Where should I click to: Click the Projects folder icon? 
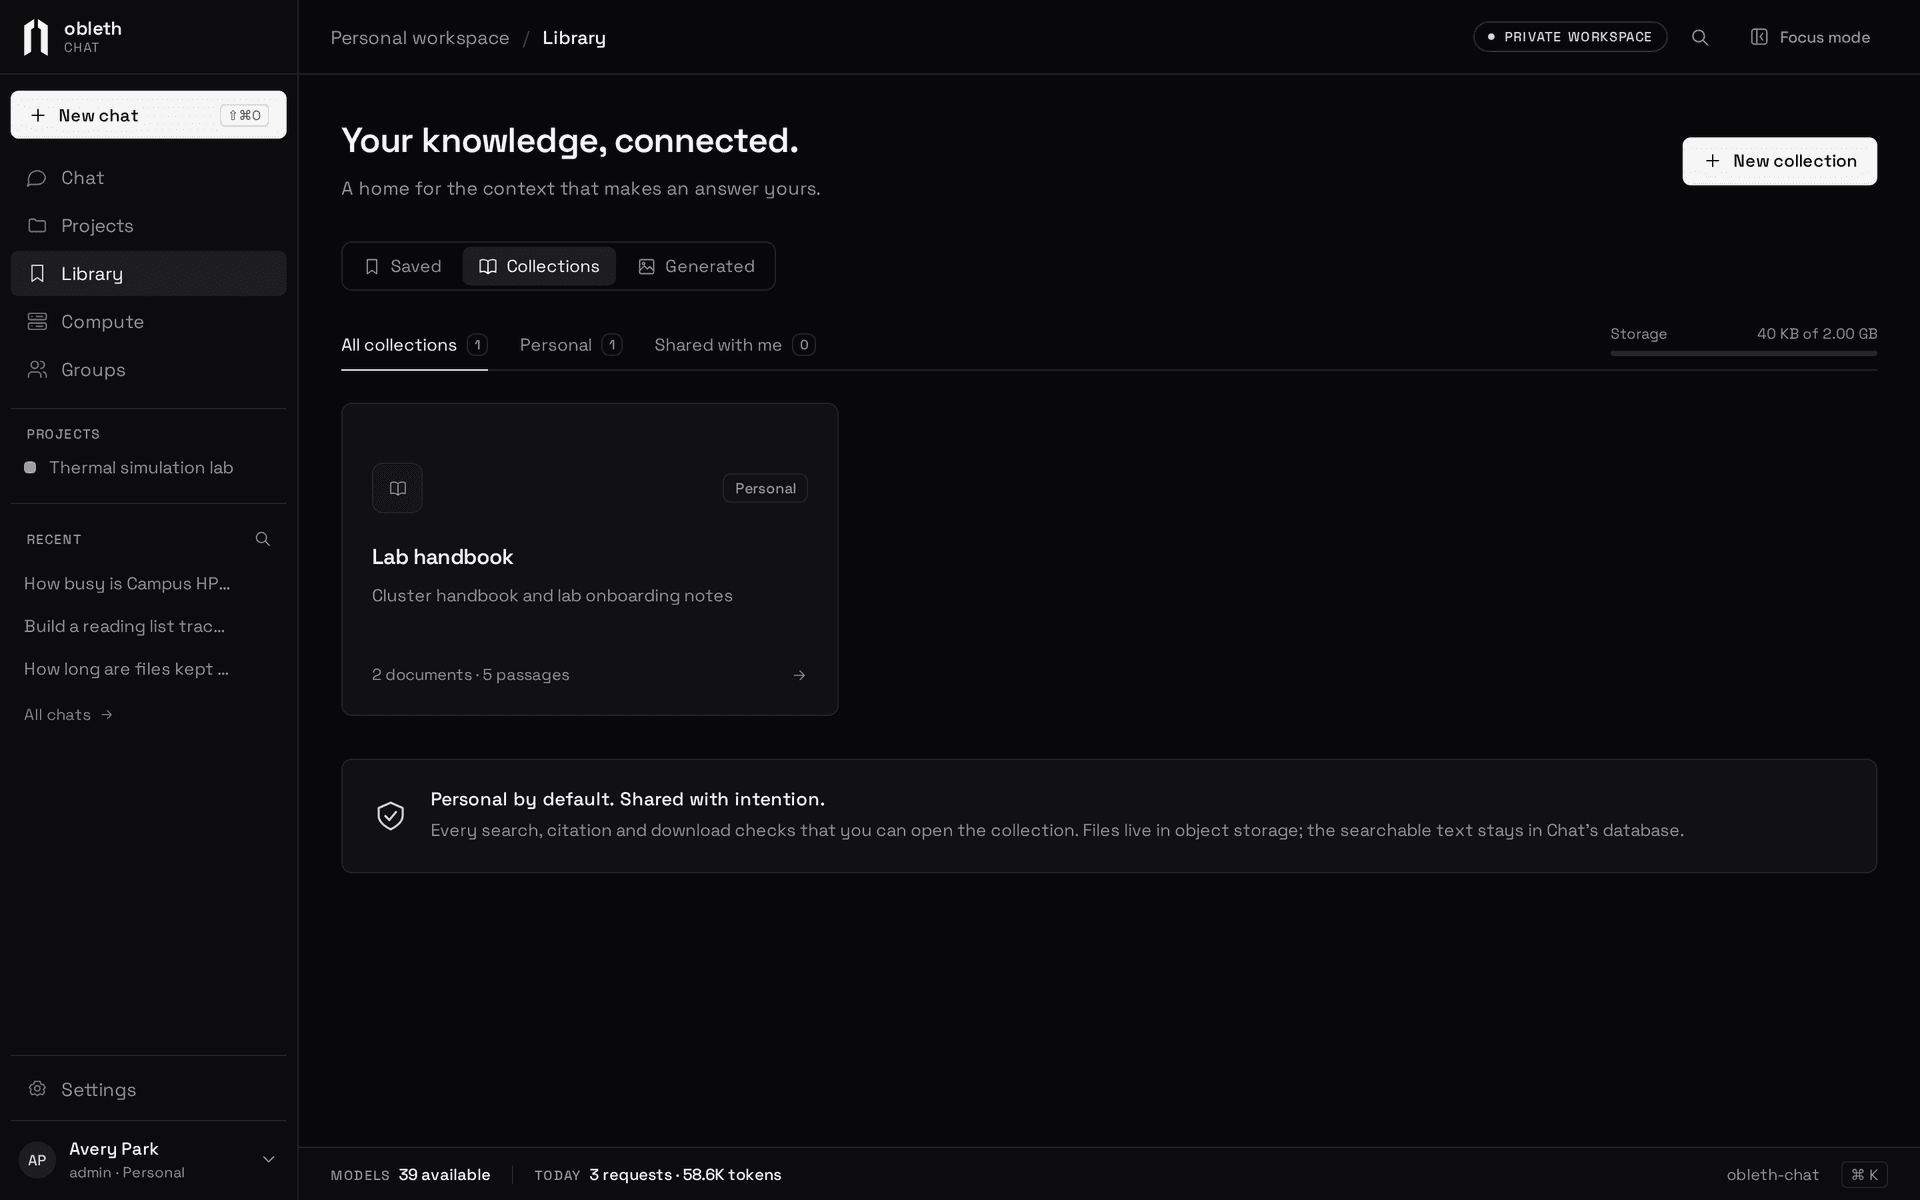[x=37, y=226]
